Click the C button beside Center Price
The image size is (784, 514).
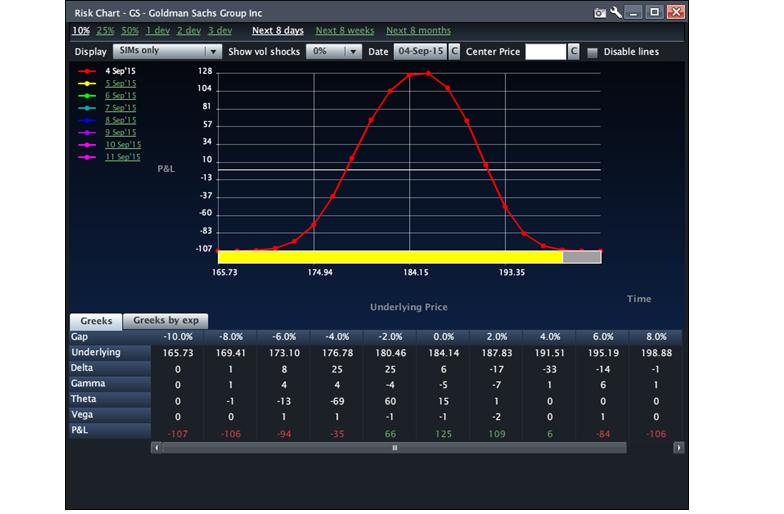click(x=574, y=51)
